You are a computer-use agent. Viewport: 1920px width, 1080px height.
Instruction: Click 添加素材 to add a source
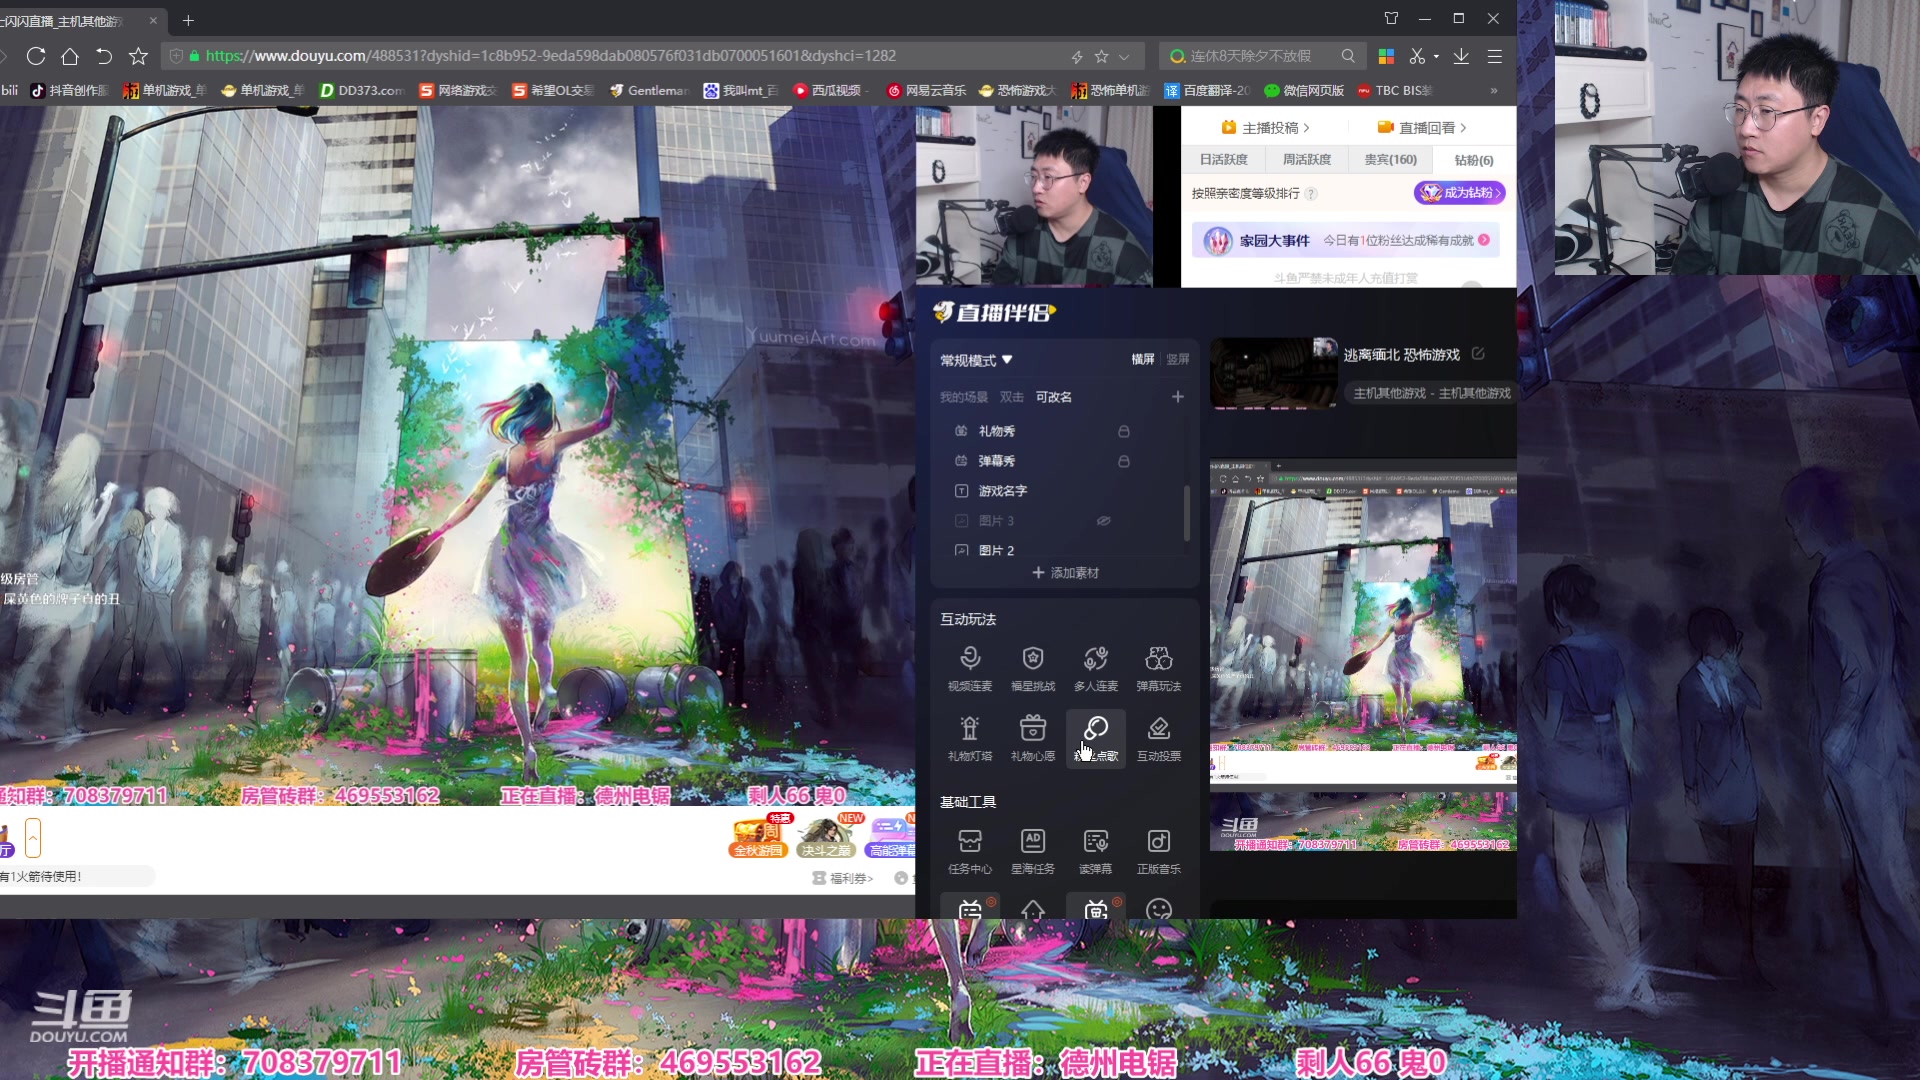(1065, 573)
